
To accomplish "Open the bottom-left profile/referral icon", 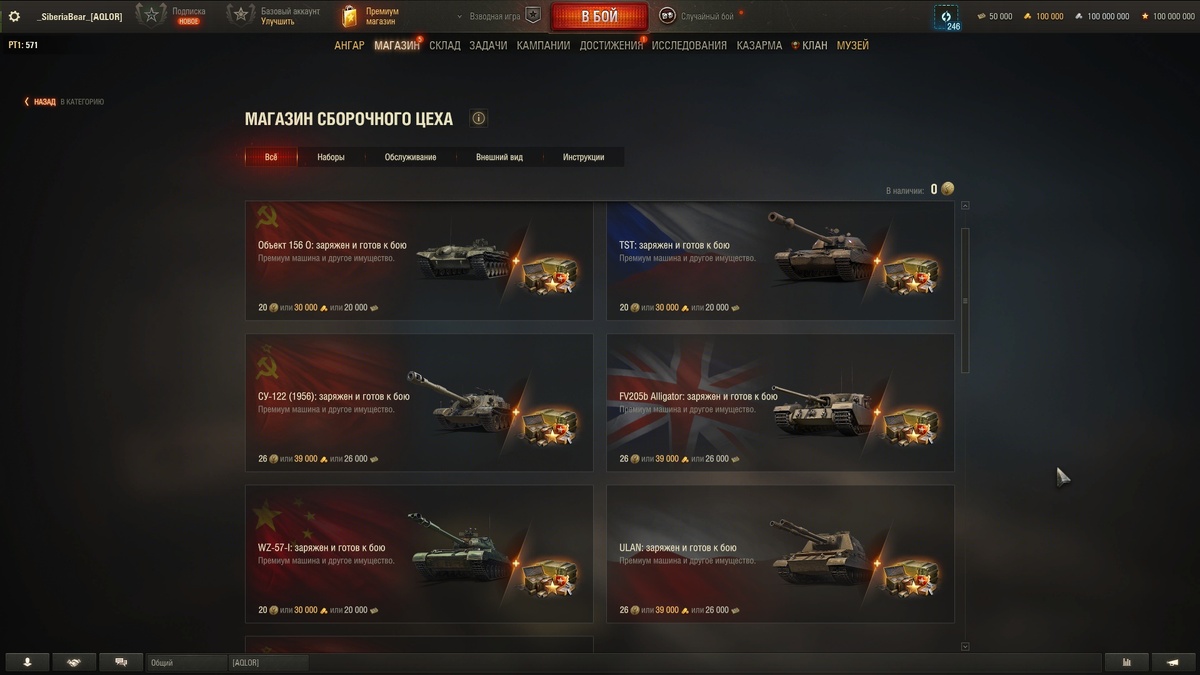I will pyautogui.click(x=27, y=662).
